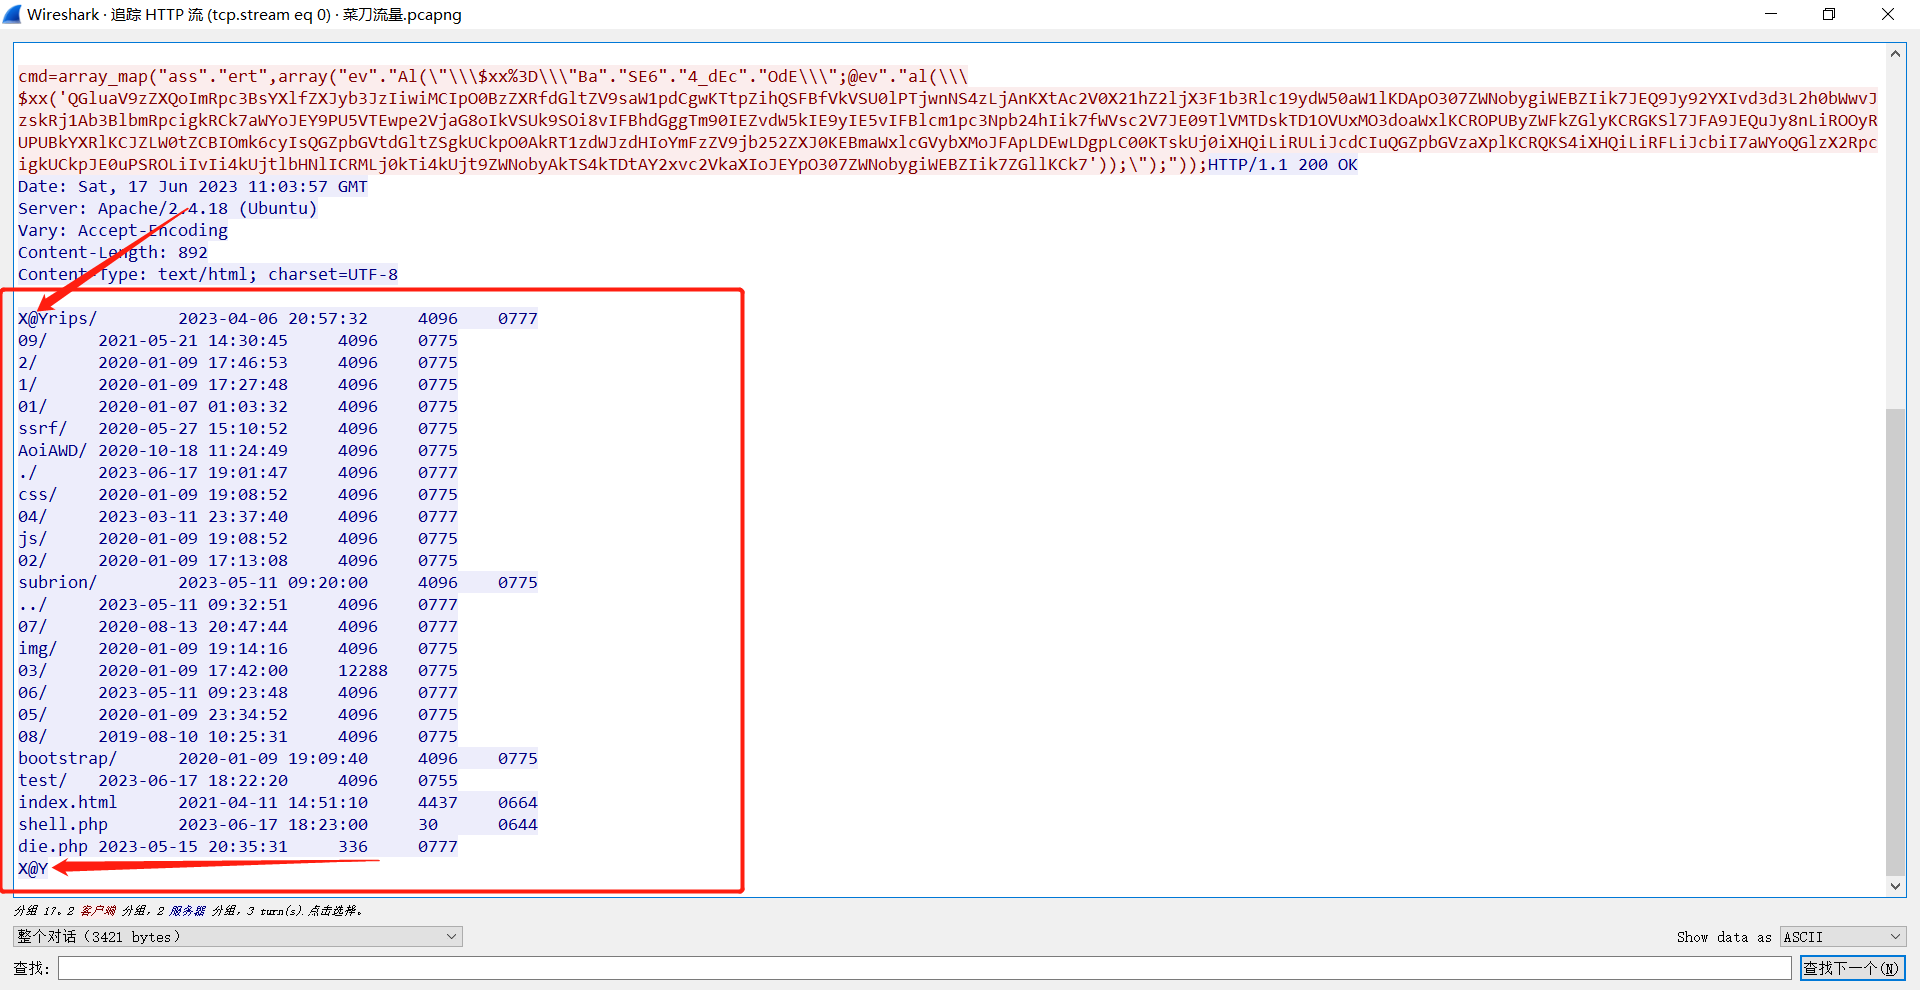
Task: Click the HTTP/1.1 200 OK response text
Action: pos(1282,165)
